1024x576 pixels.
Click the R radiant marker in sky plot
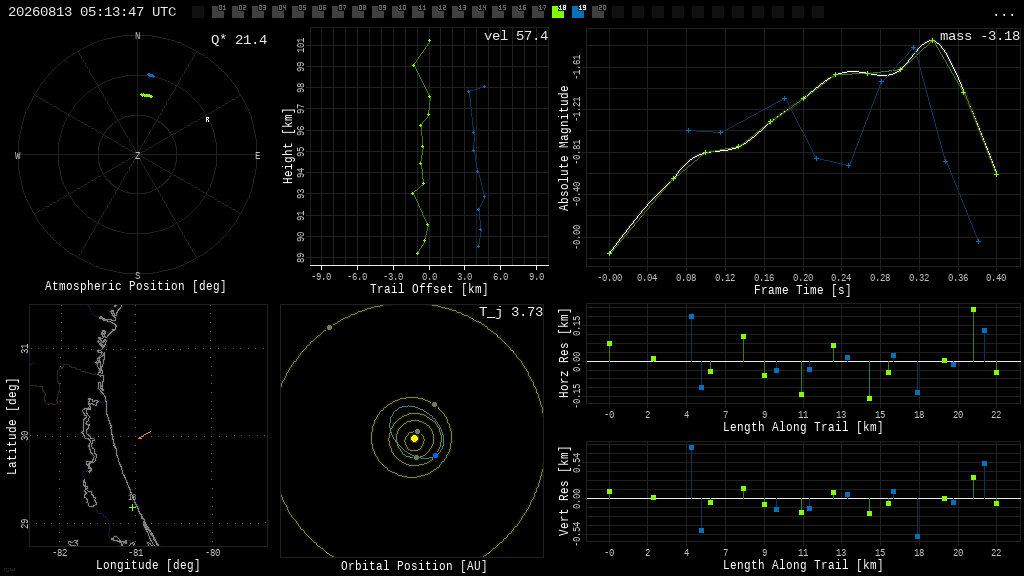click(x=208, y=120)
